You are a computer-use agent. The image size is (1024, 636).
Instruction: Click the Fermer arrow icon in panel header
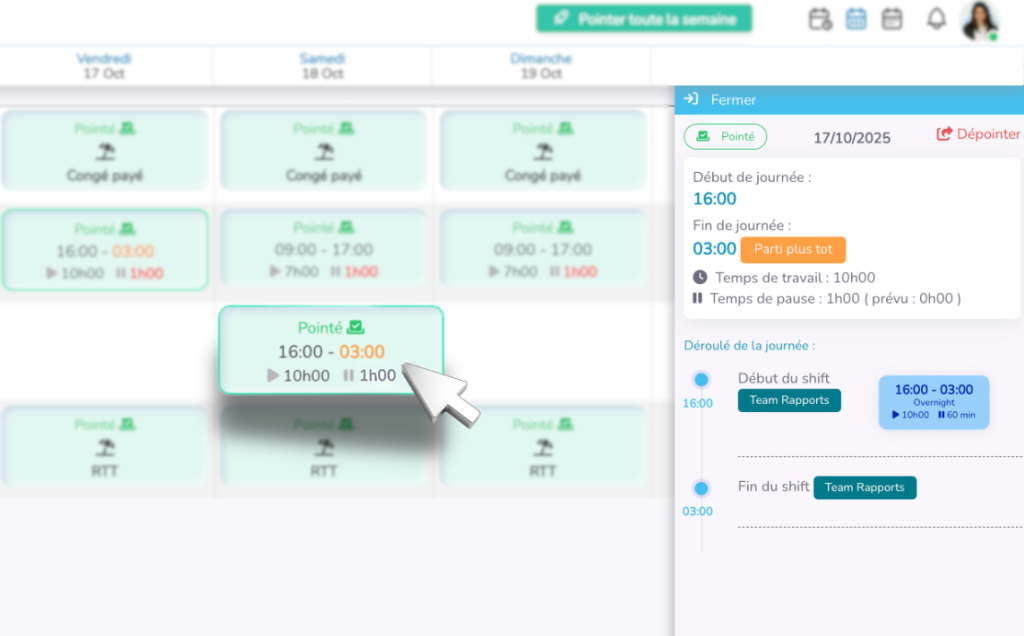tap(691, 100)
